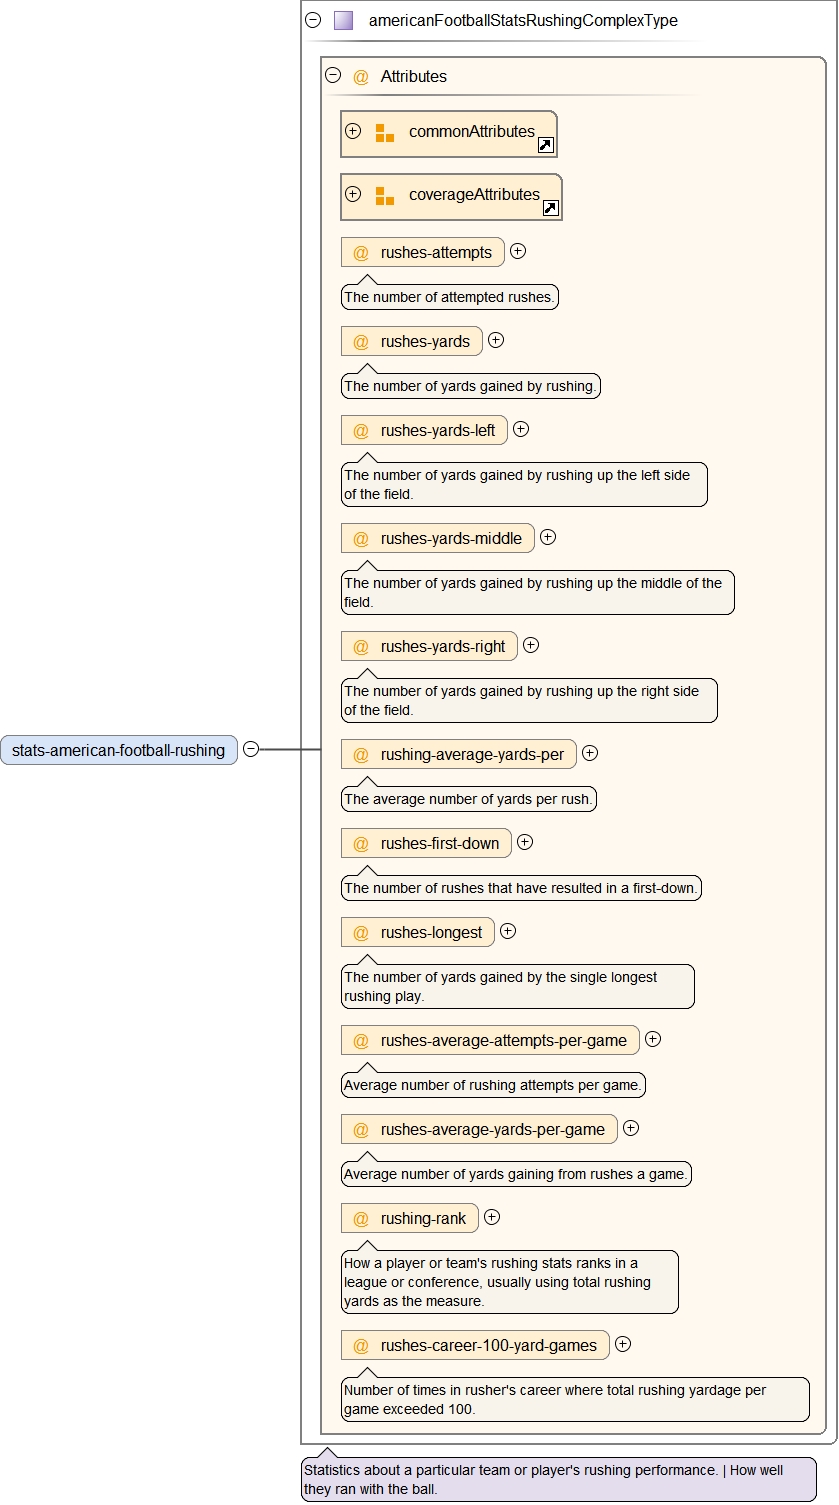Collapse the stats-american-football-rushing node
Viewport: 839px width, 1505px height.
[251, 749]
